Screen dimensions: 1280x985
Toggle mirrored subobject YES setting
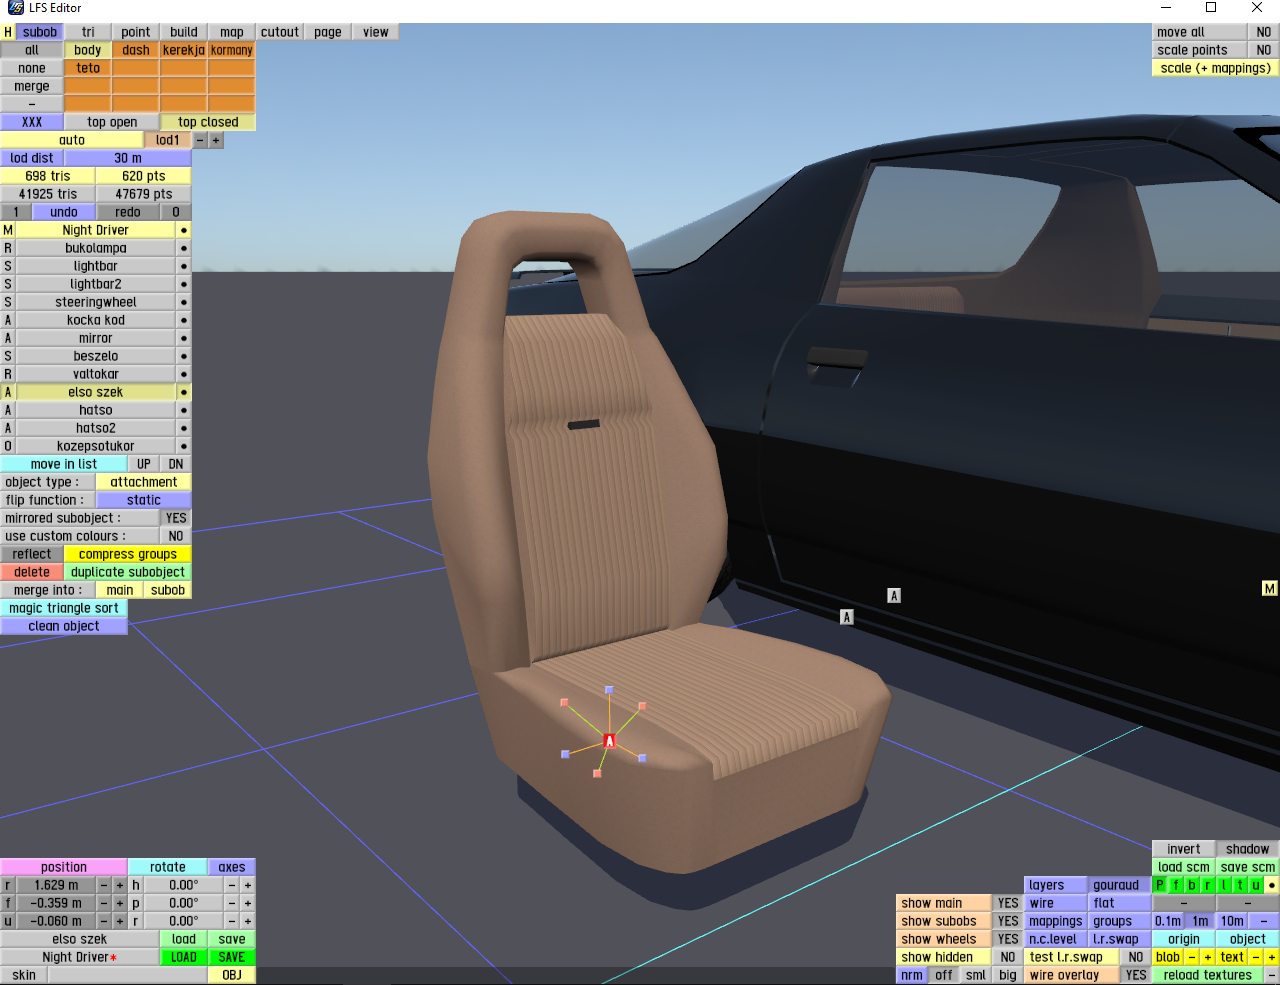(x=176, y=518)
